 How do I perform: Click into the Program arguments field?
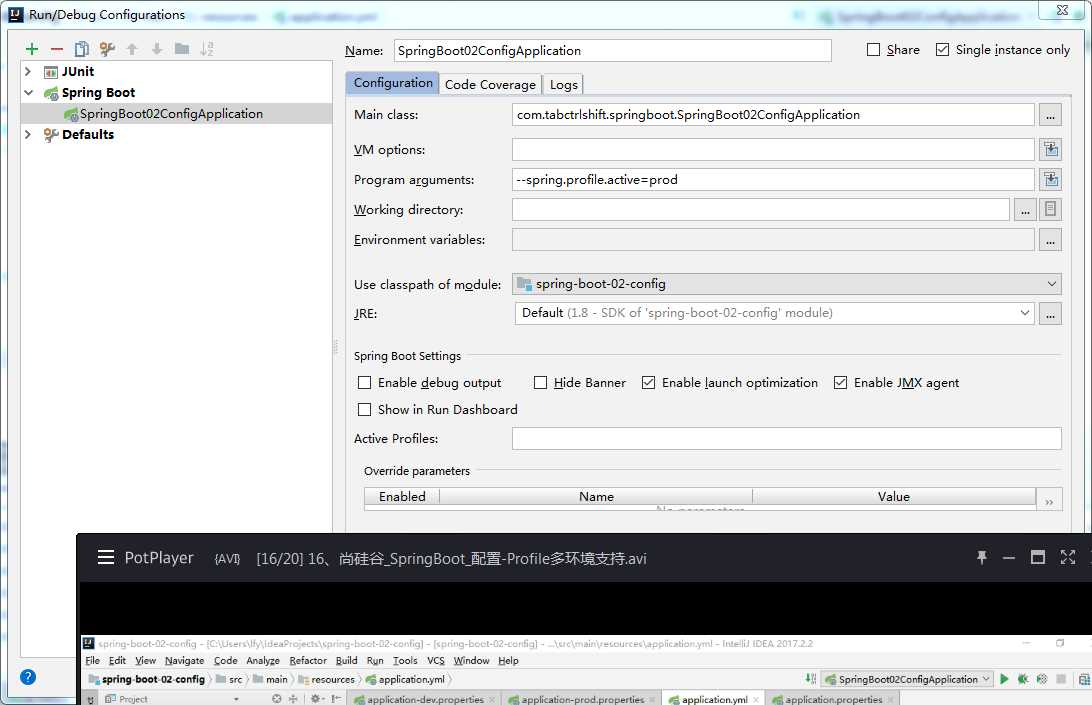(x=773, y=180)
